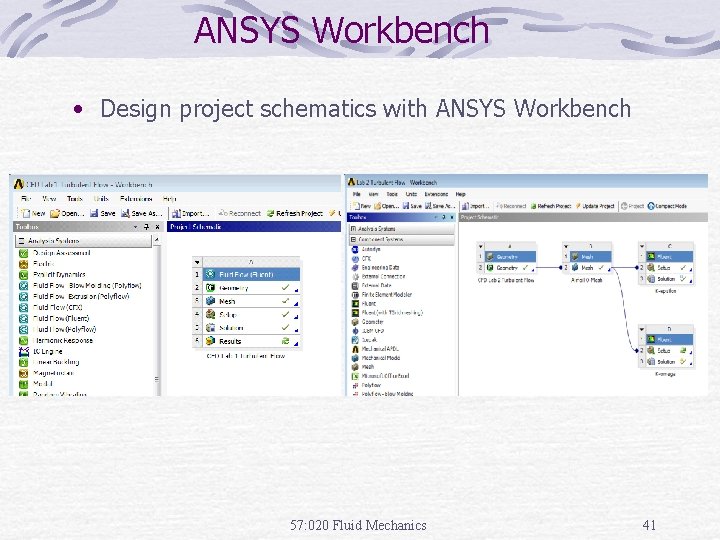Click Project button in right Lab 2 toolbar
The width and height of the screenshot is (720, 540).
click(x=632, y=206)
